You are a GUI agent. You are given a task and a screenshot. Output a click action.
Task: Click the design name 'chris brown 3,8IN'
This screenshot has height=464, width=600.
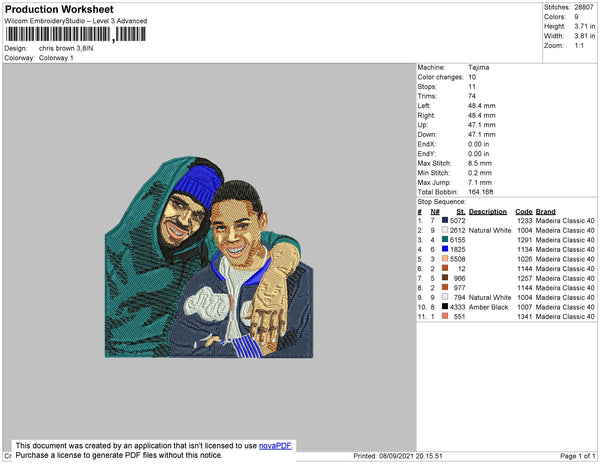point(66,49)
